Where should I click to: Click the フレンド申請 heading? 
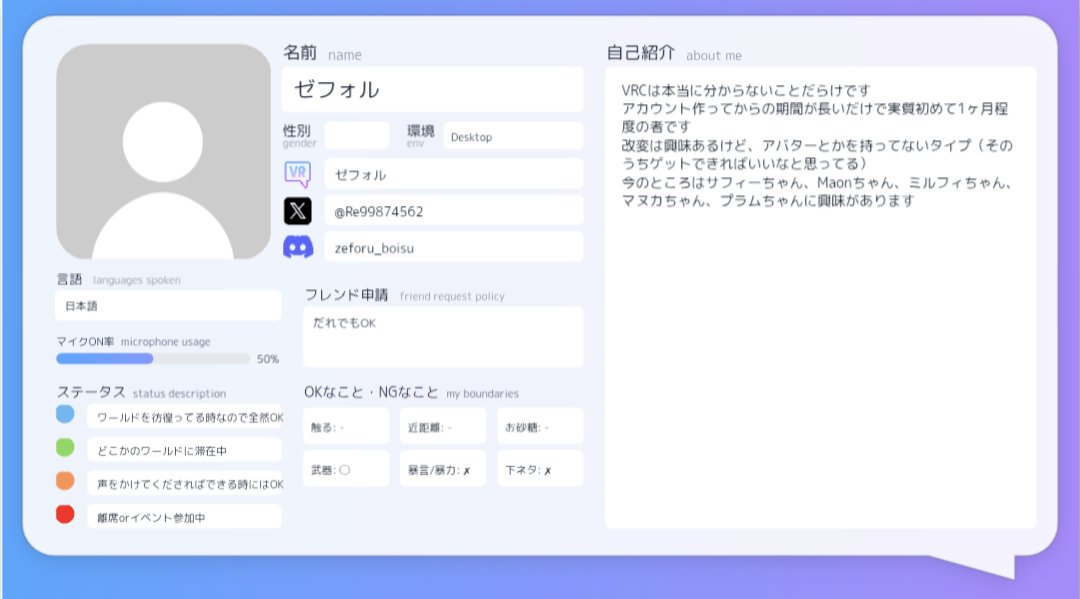click(346, 295)
